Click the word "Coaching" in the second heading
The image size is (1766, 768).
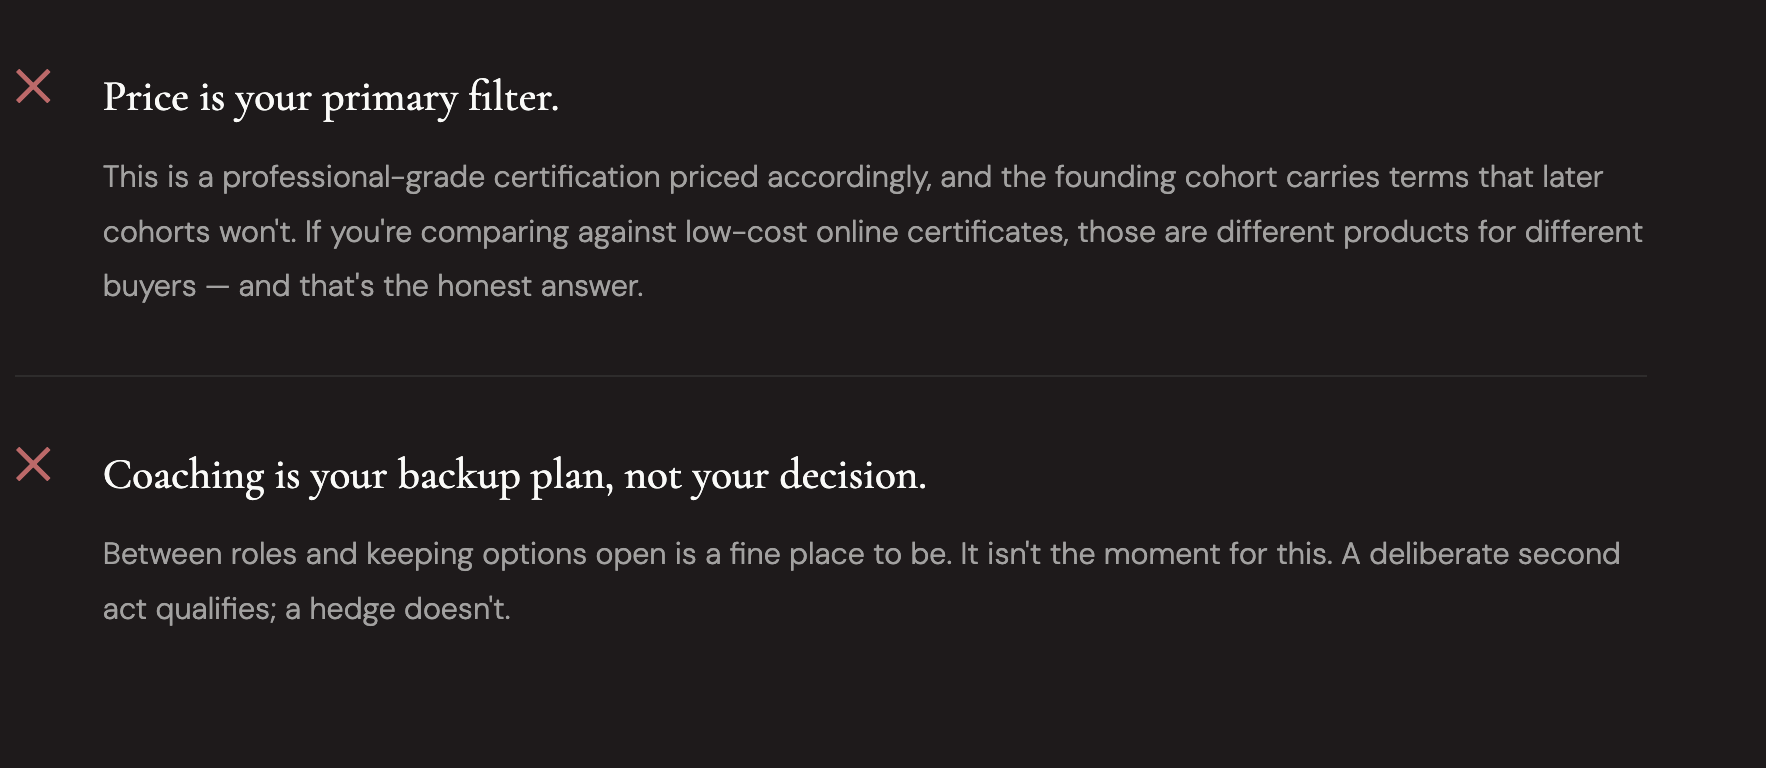coord(184,475)
